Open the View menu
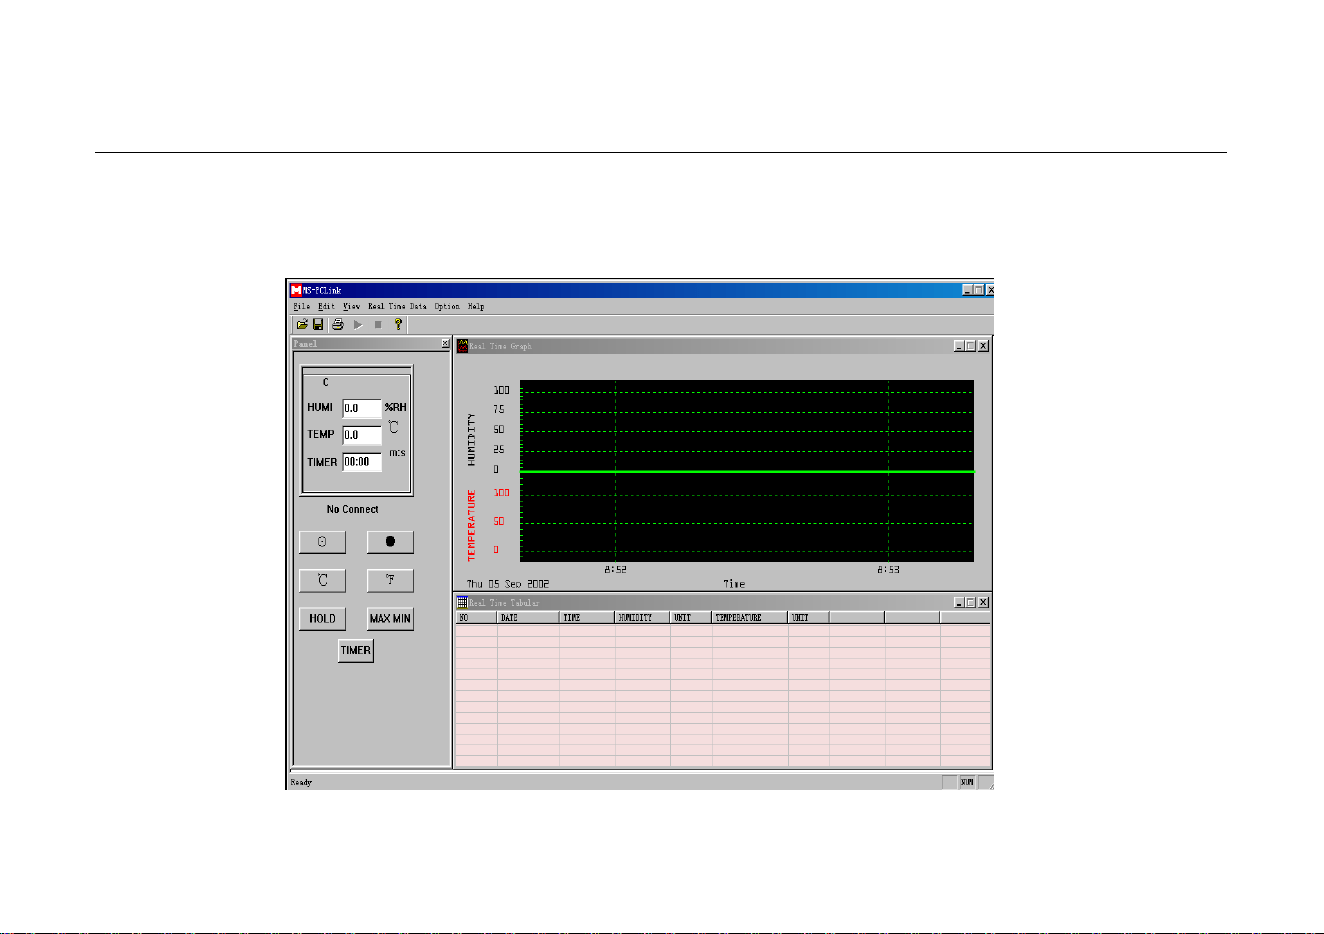This screenshot has height=934, width=1324. [351, 307]
